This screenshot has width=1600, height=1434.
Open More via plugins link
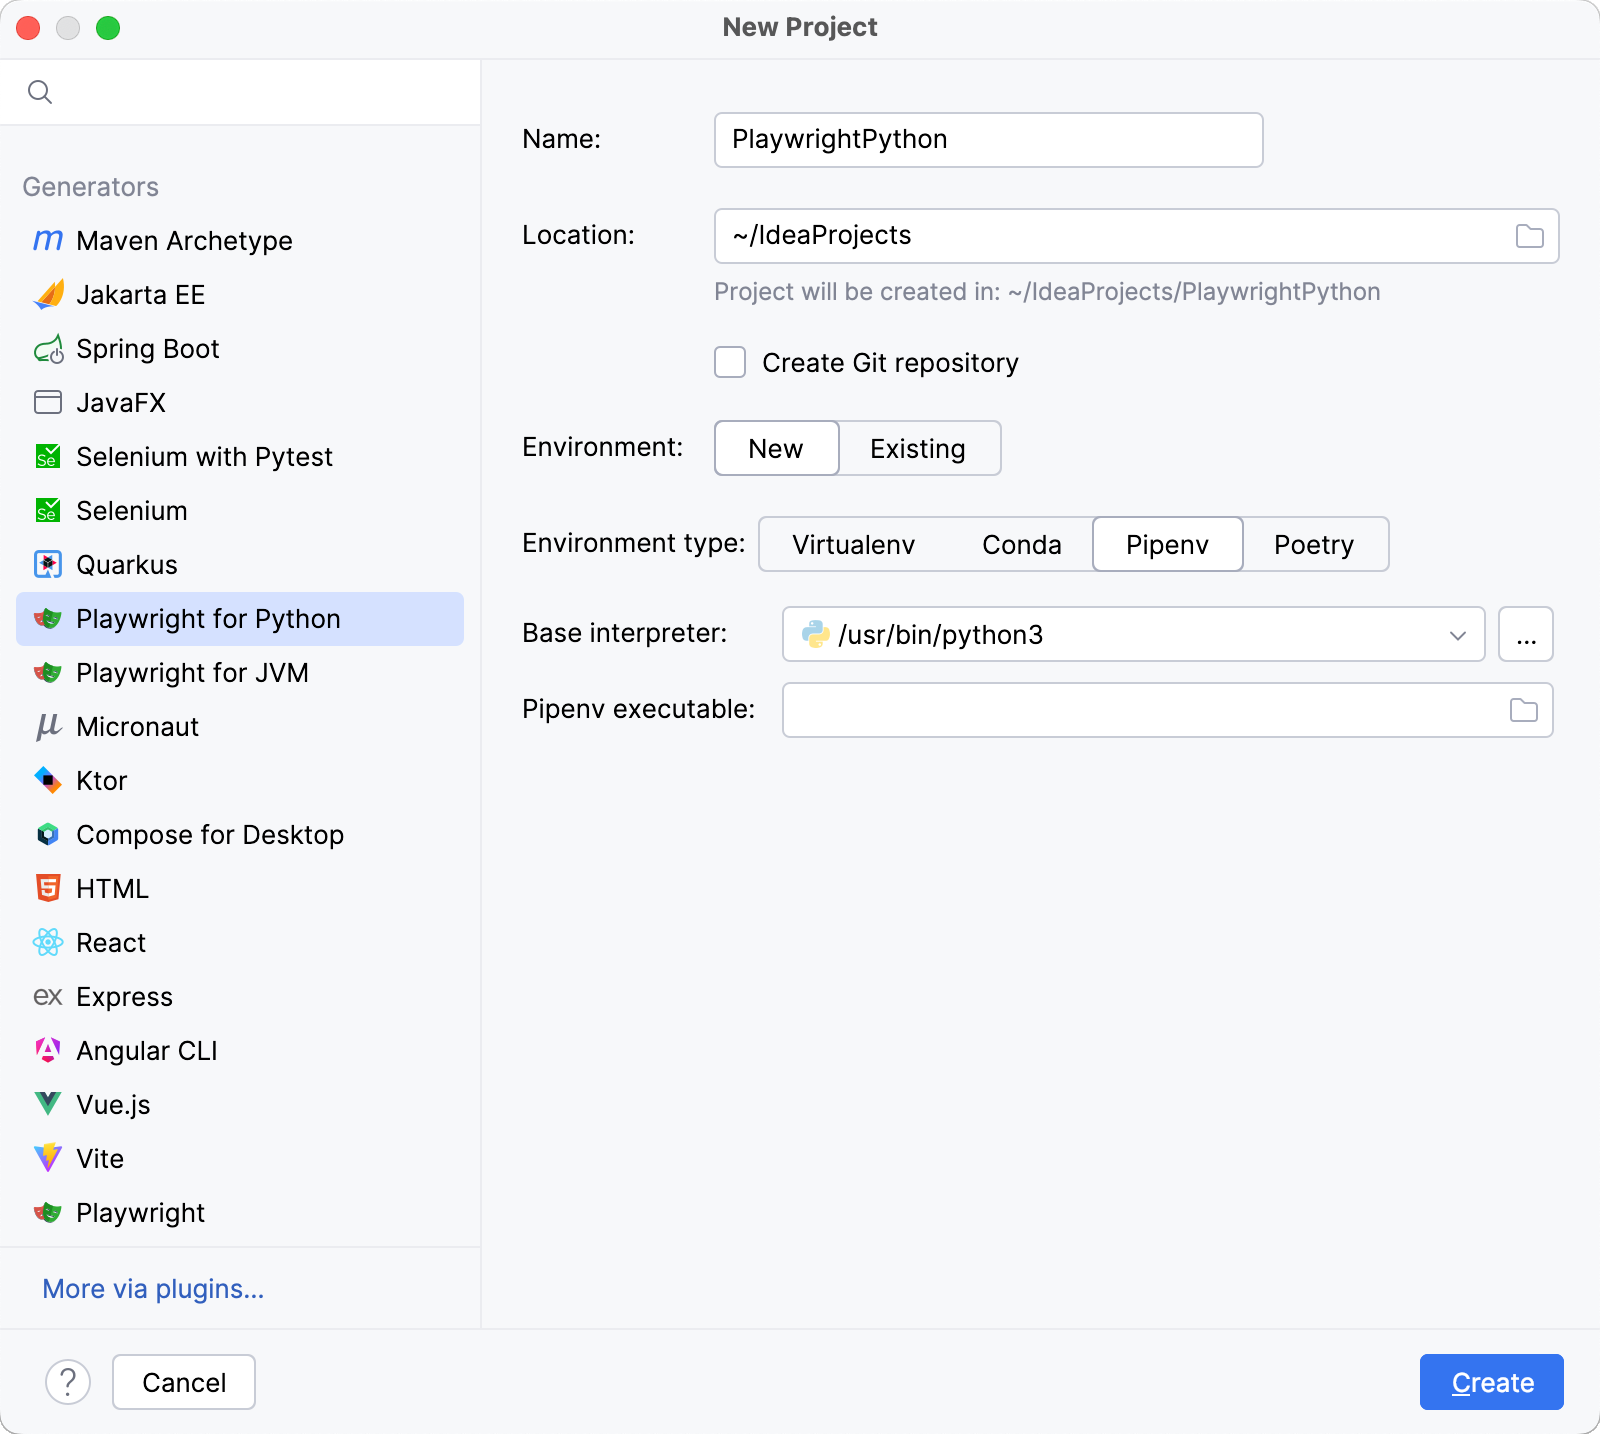point(152,1289)
